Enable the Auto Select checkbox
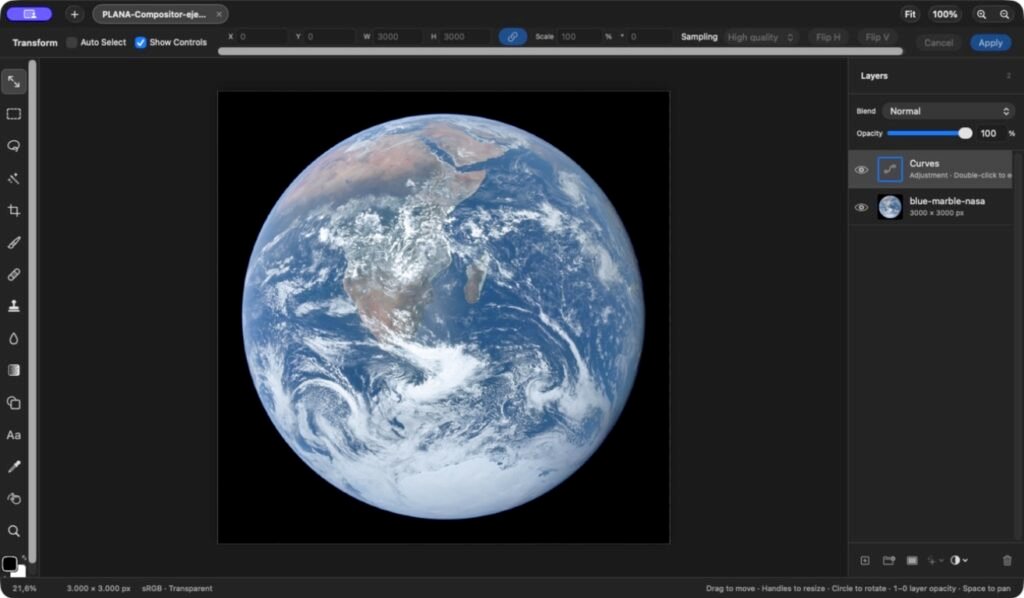The width and height of the screenshot is (1024, 598). click(72, 42)
